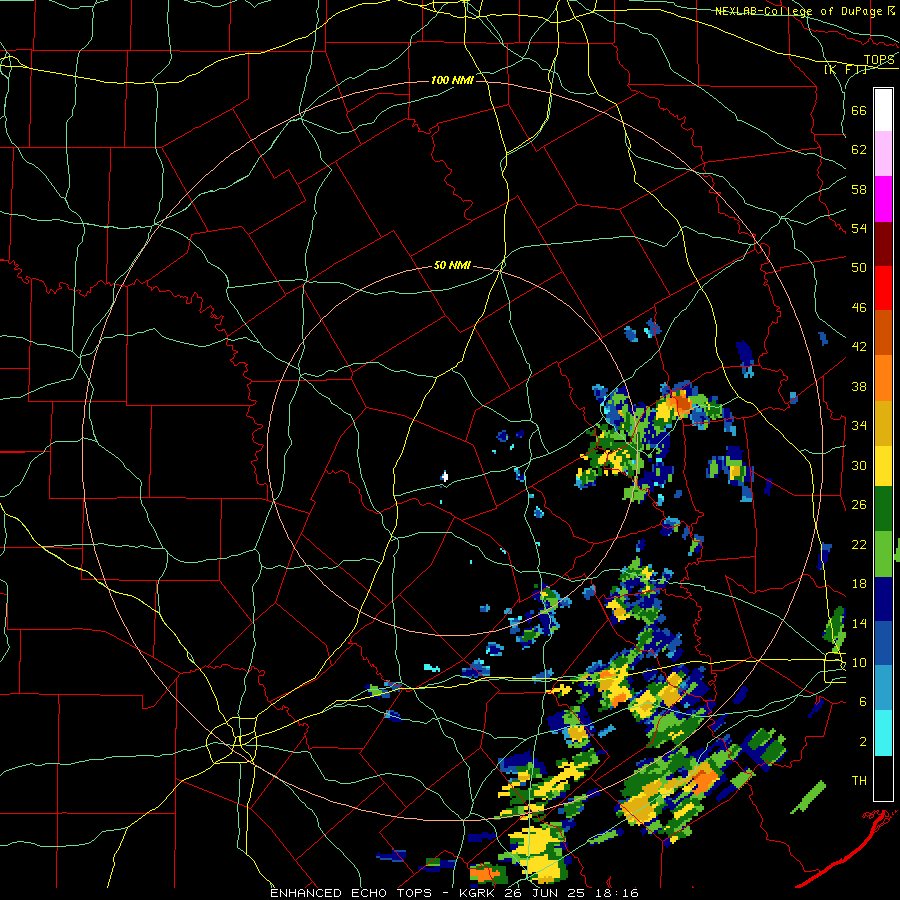Click the white radar site marker at center
The image size is (900, 900).
(444, 476)
